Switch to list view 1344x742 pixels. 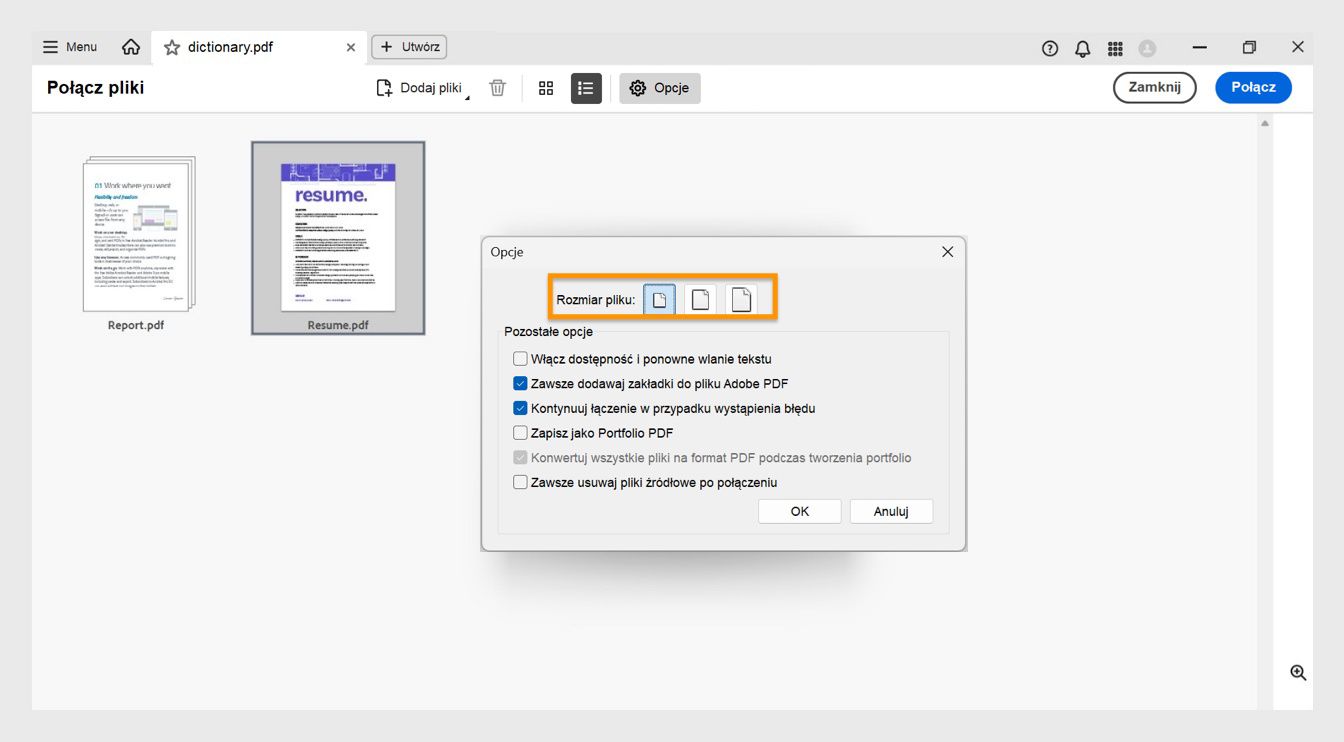586,88
